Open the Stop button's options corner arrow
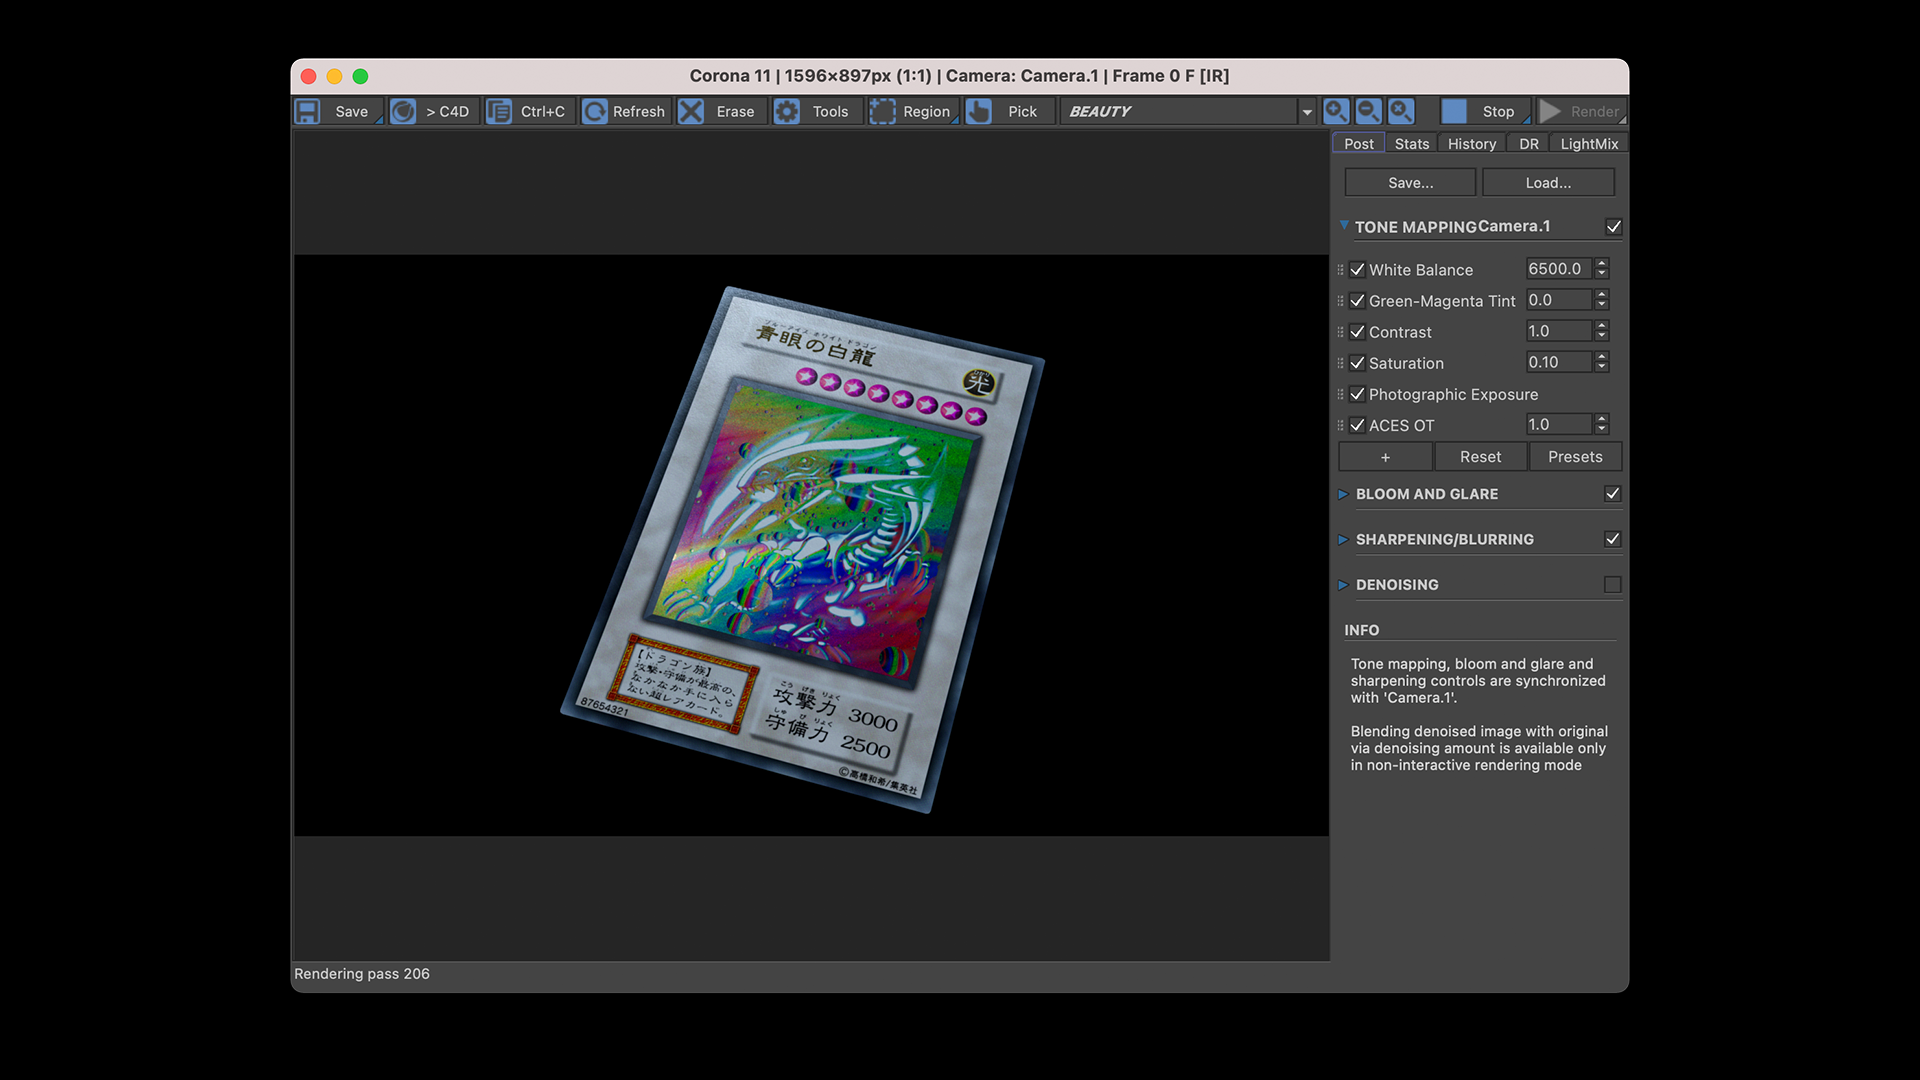Screen dimensions: 1920x1080 pos(1526,120)
